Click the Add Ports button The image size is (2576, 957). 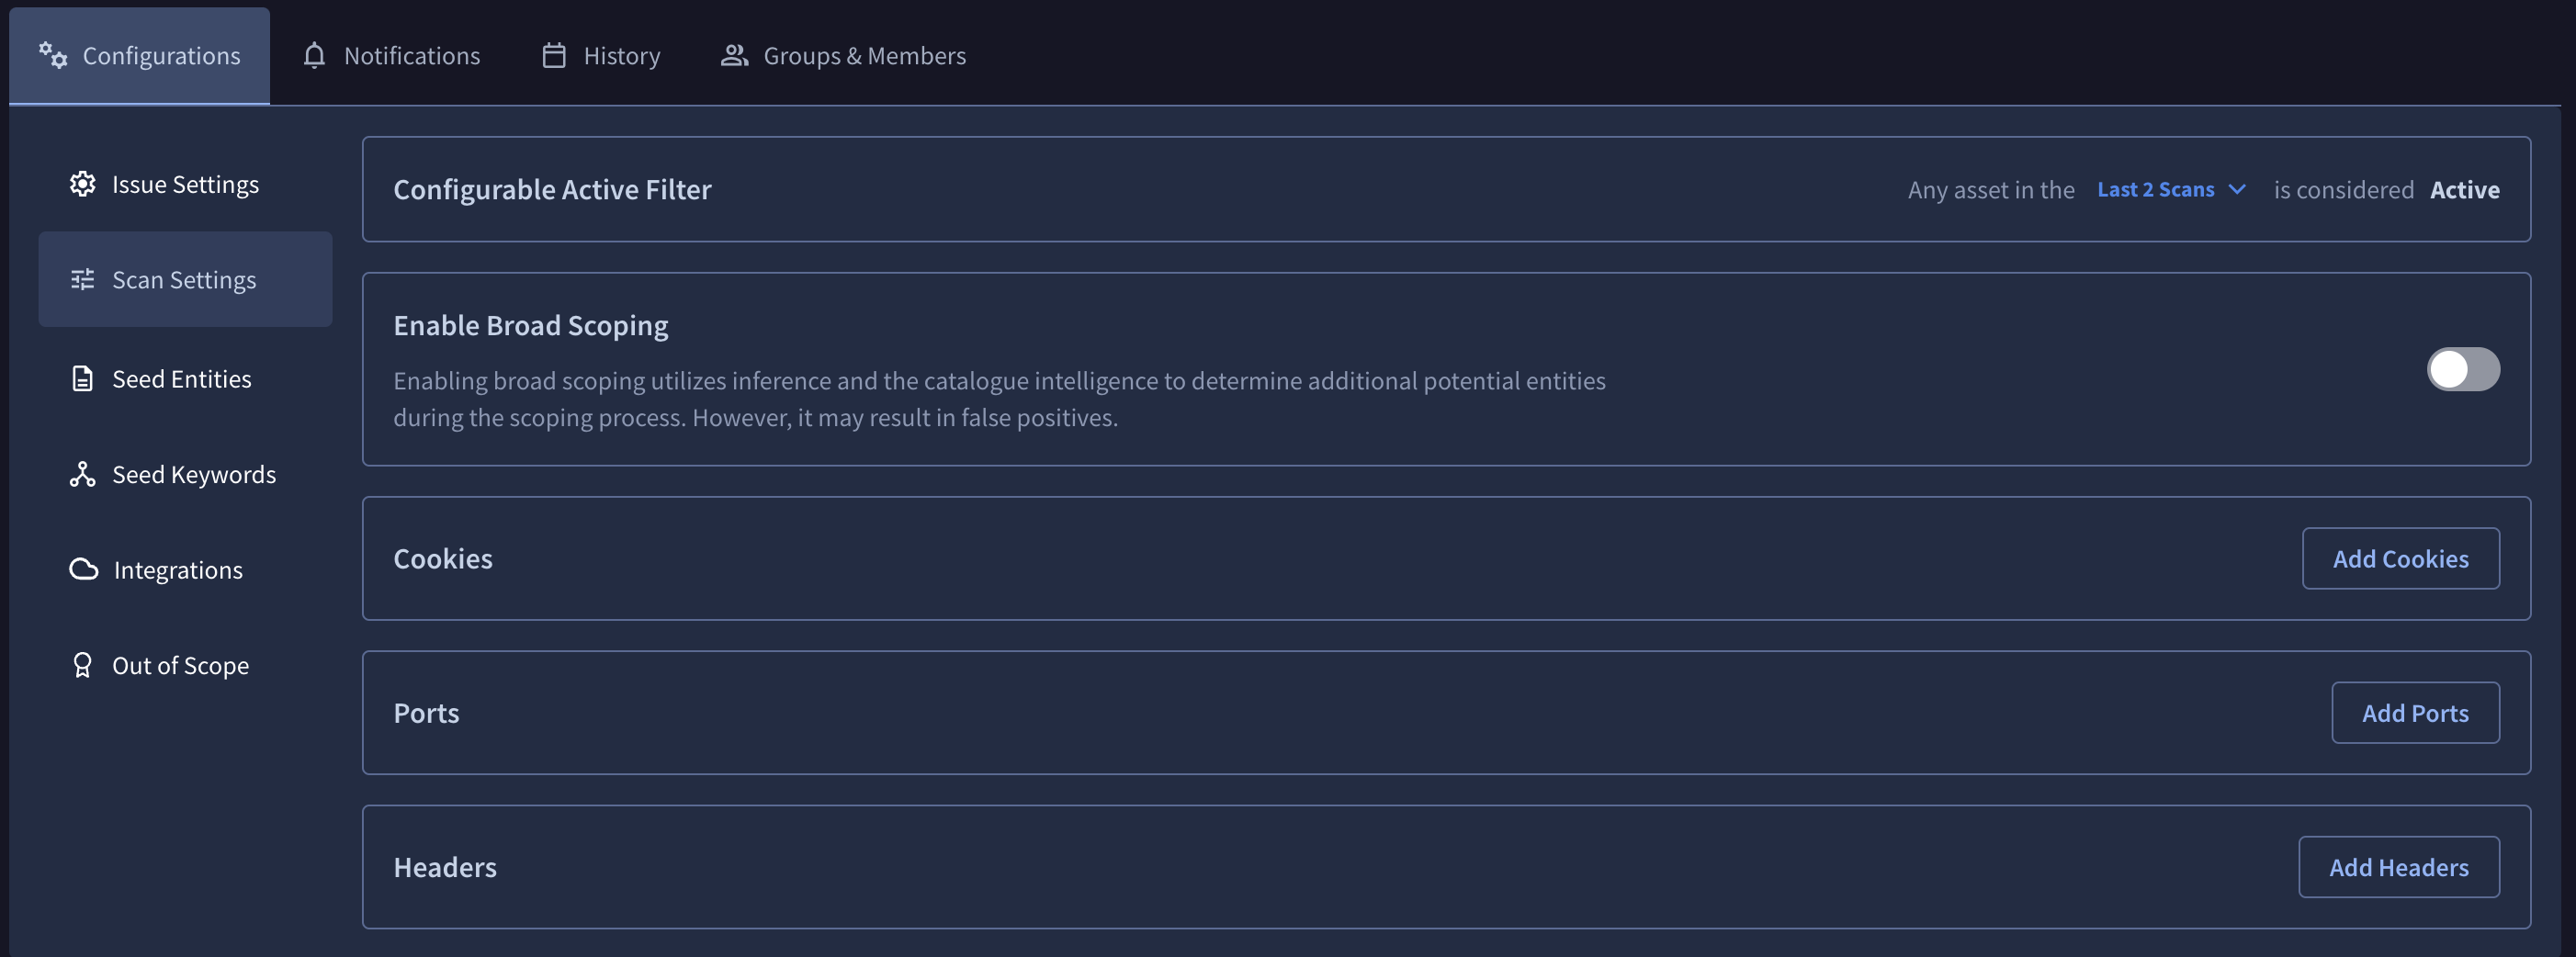[2415, 713]
